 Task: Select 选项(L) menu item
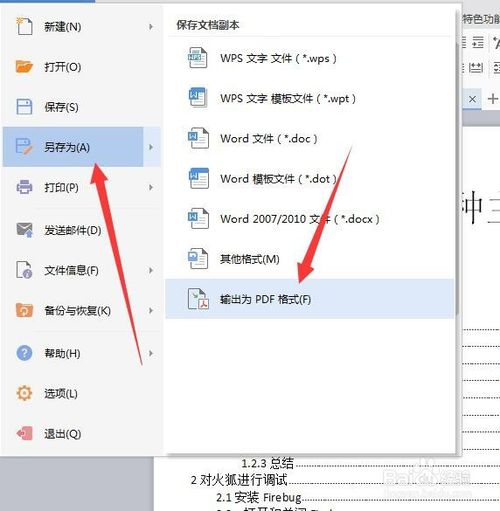[x=82, y=393]
